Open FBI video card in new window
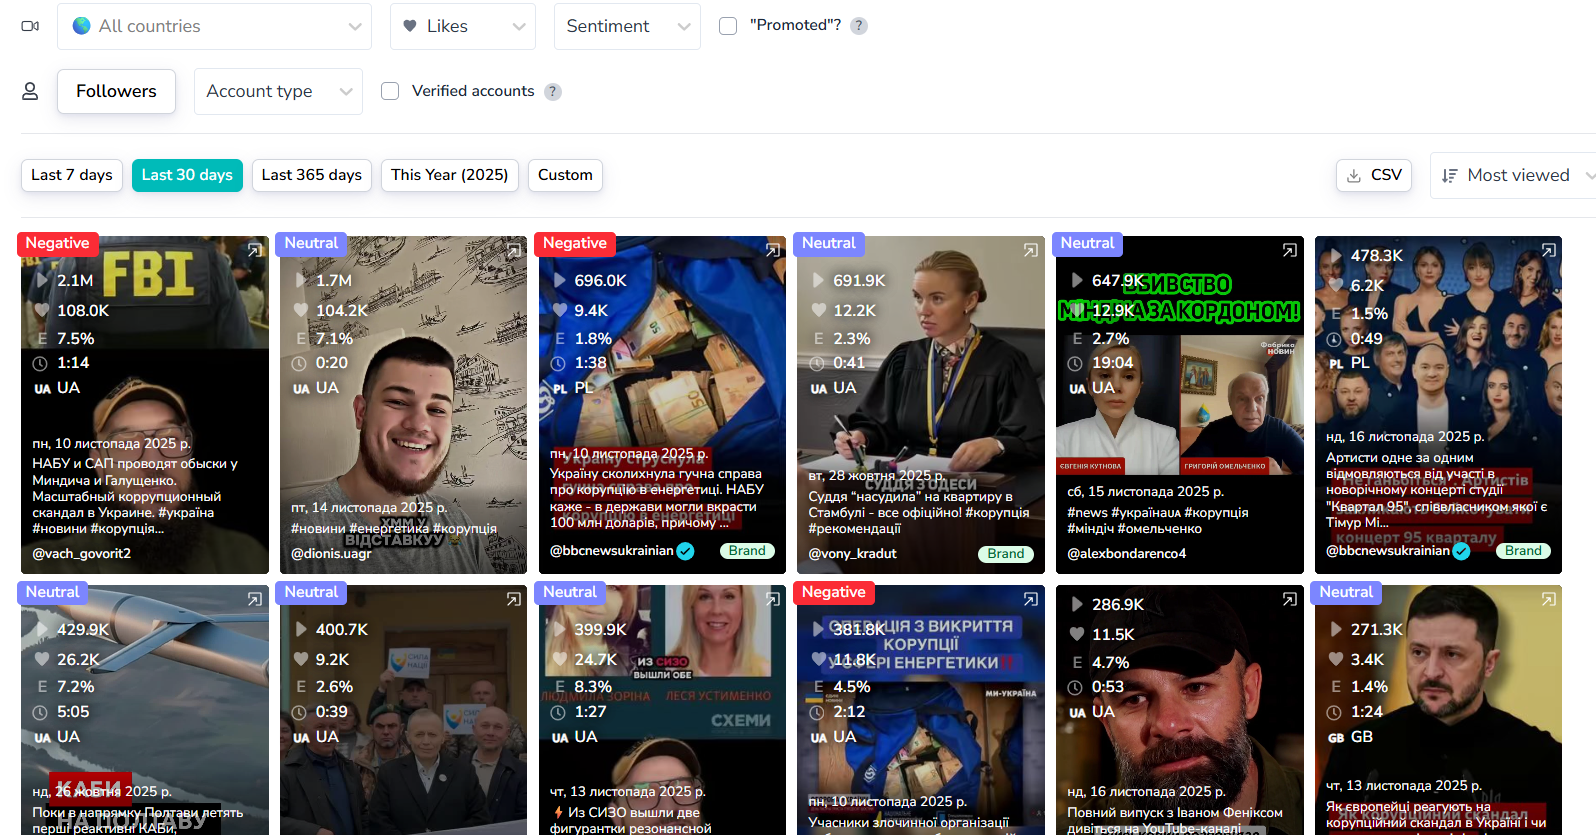 [x=255, y=250]
